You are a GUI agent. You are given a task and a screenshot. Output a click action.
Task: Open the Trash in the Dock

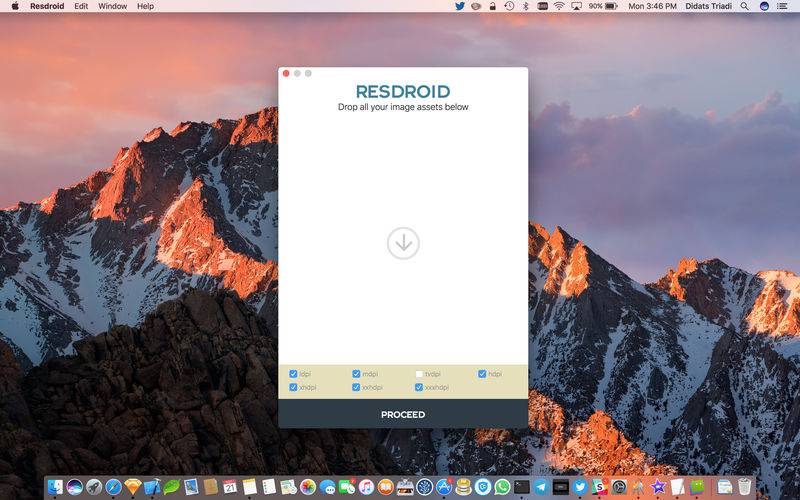point(745,487)
